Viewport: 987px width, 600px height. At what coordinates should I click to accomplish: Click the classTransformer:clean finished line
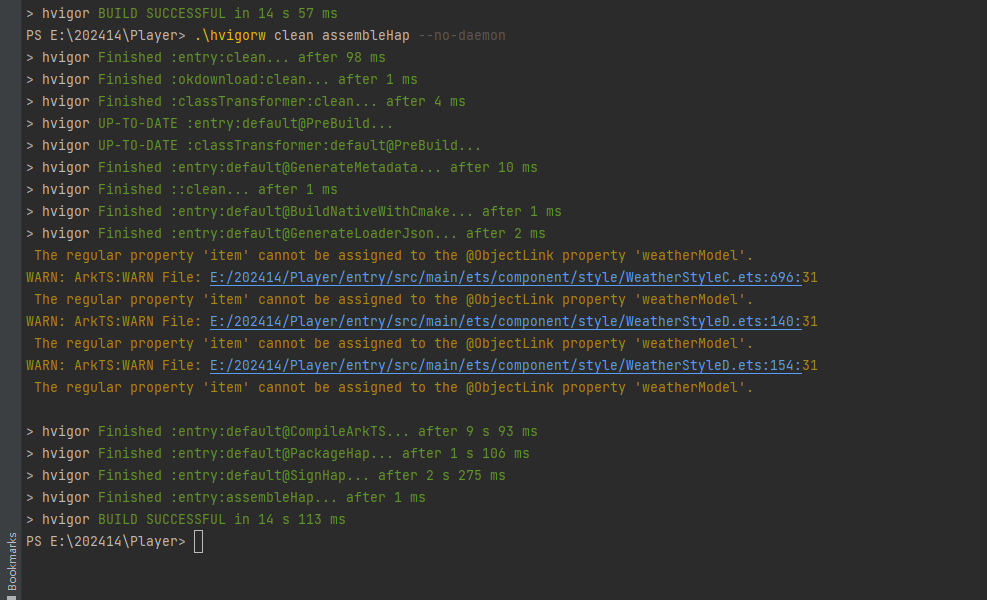(246, 102)
